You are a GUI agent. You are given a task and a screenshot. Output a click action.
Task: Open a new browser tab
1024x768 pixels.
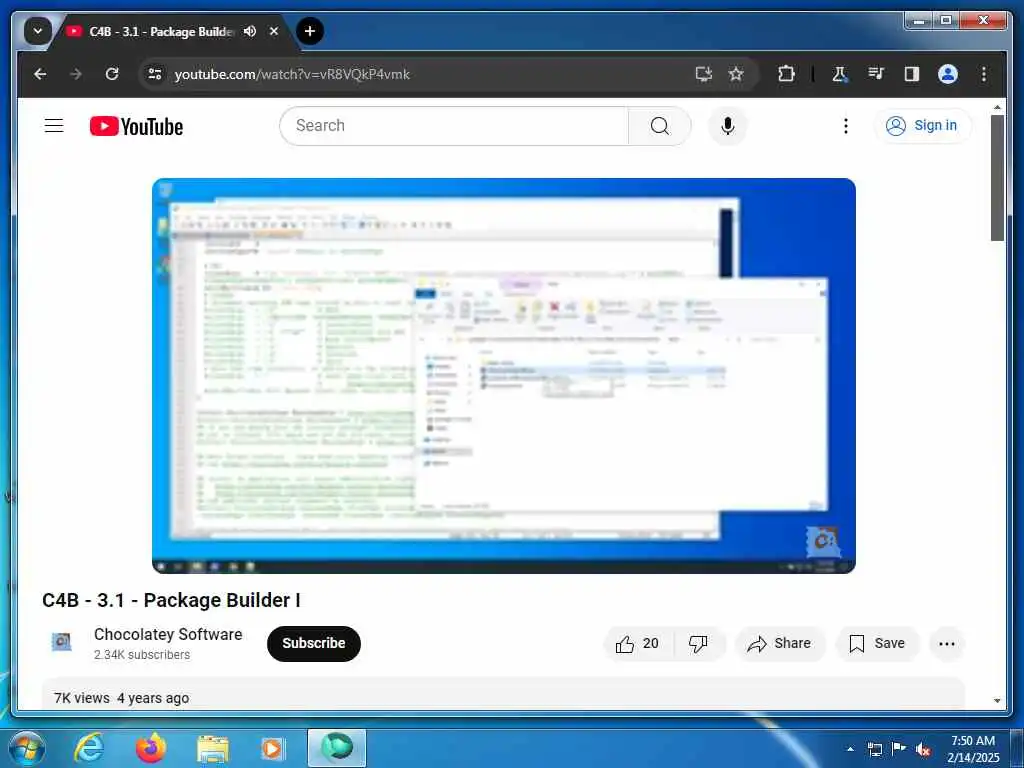pos(310,31)
